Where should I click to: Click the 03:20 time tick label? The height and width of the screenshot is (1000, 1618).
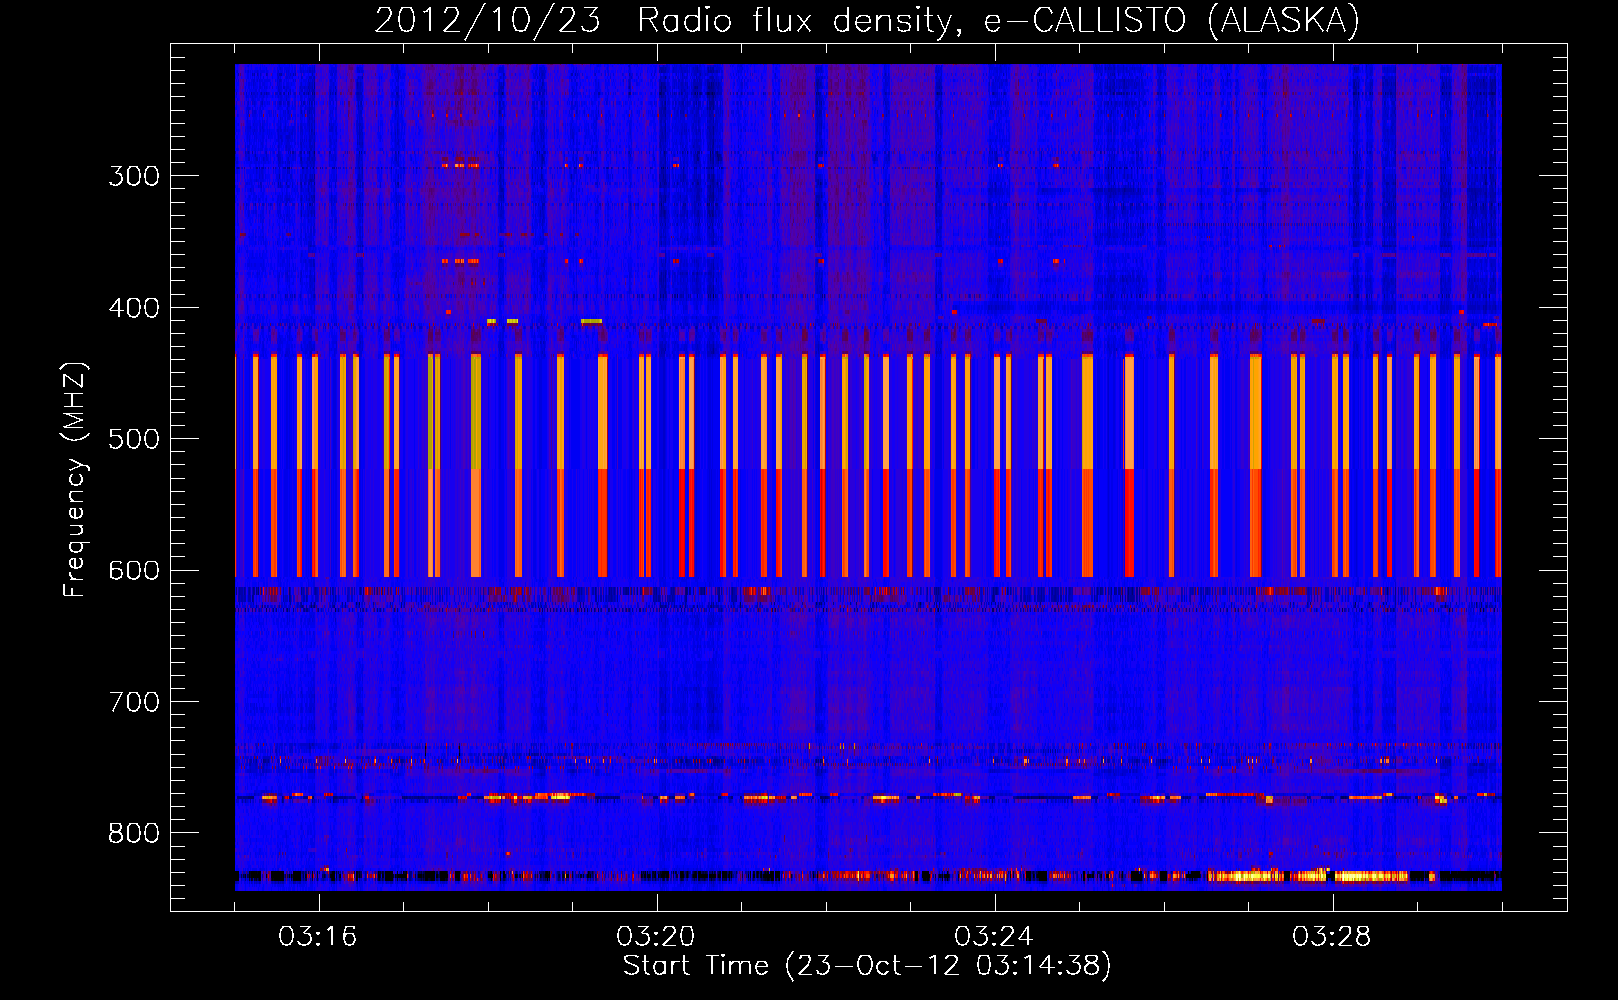pyautogui.click(x=656, y=937)
